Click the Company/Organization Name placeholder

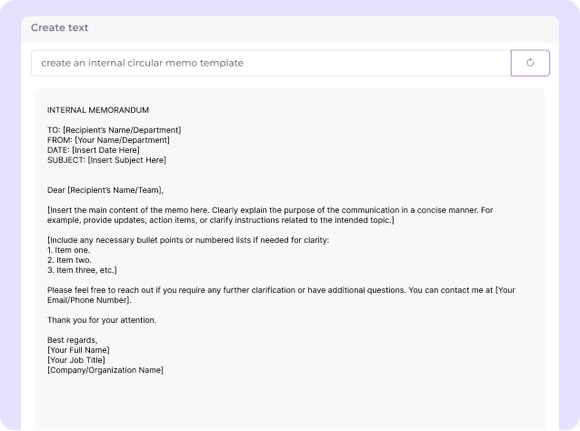click(x=105, y=370)
